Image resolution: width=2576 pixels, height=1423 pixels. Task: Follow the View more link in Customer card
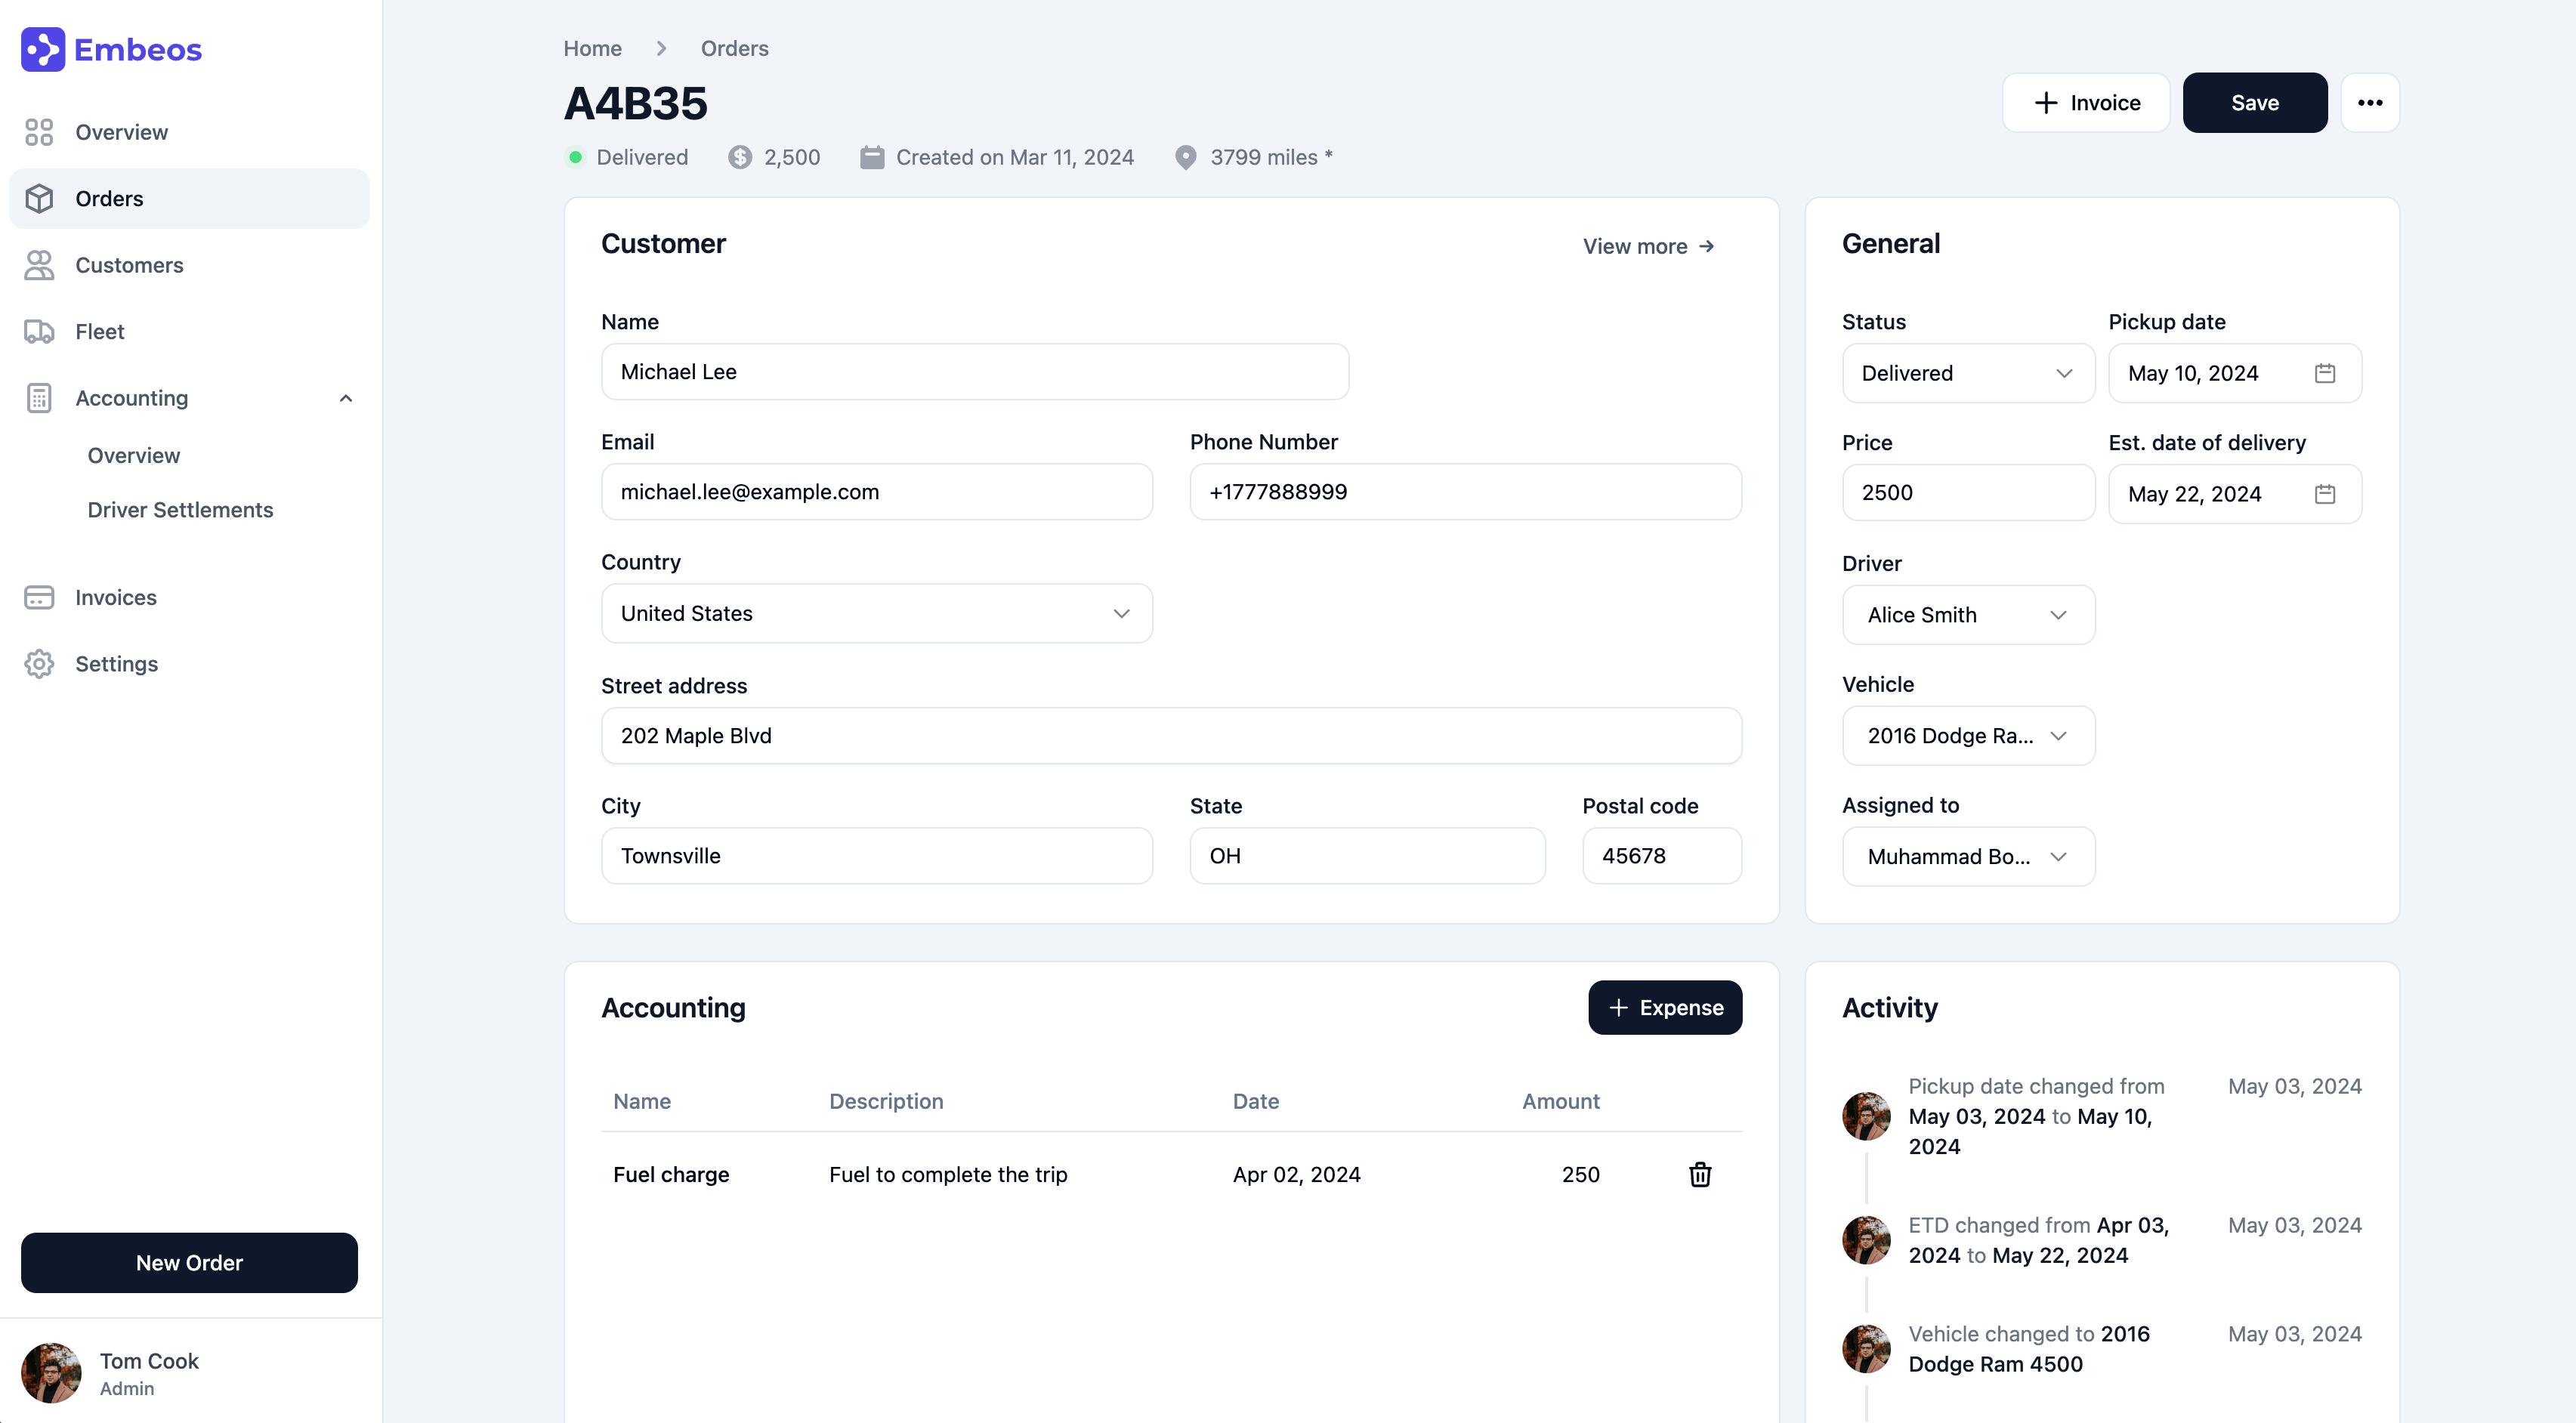(x=1648, y=246)
